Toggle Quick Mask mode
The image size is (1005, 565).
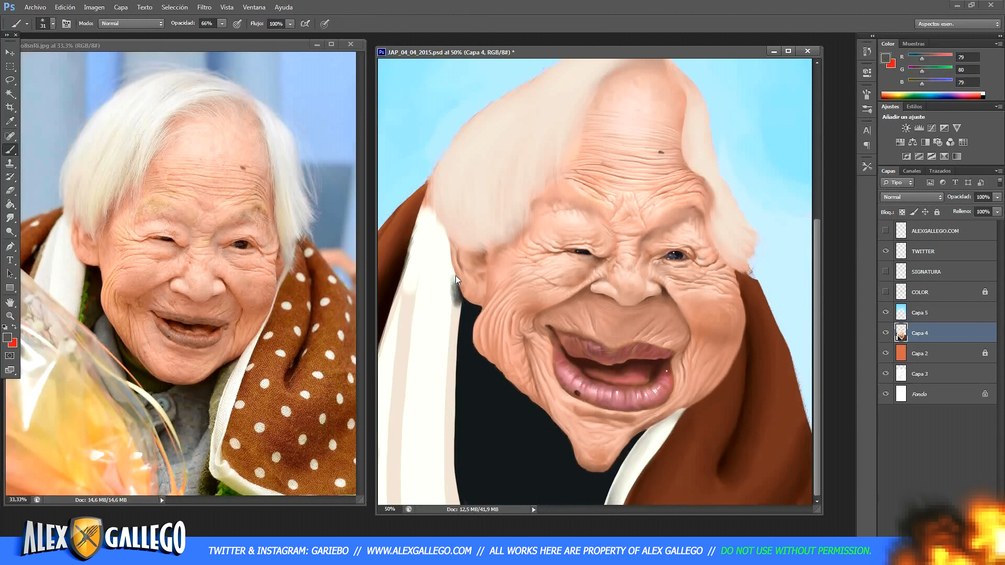tap(10, 356)
